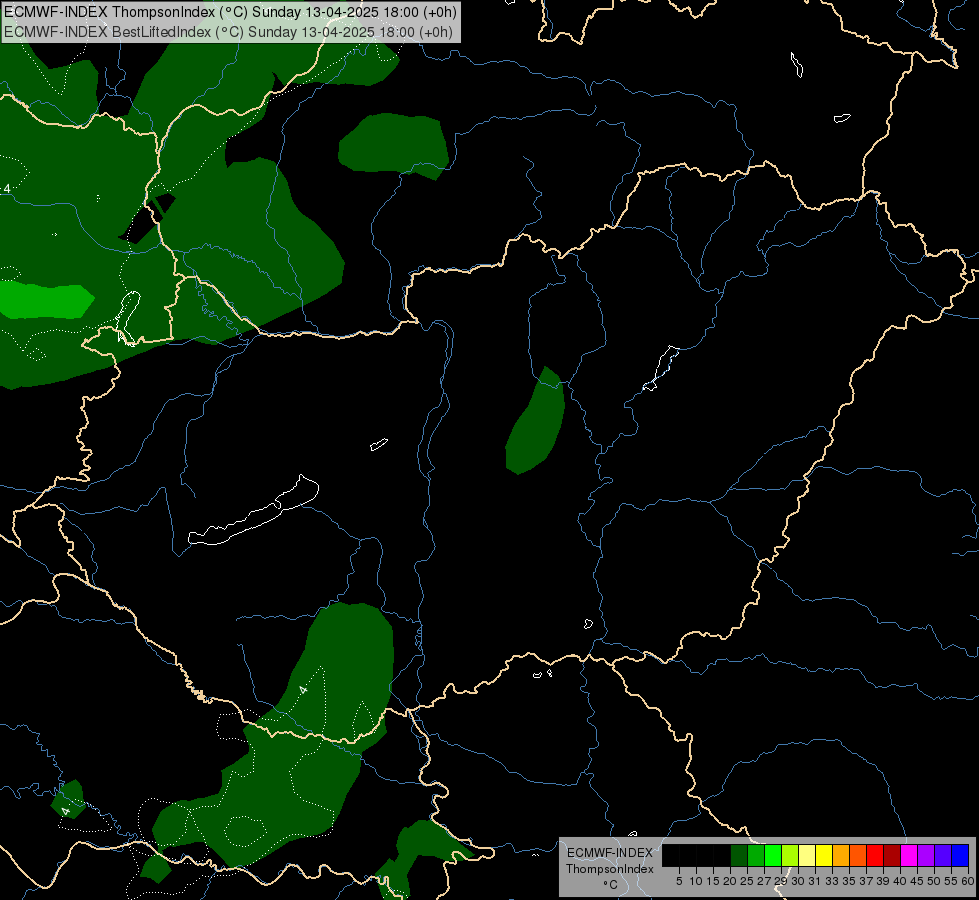Image resolution: width=979 pixels, height=900 pixels.
Task: Select the magenta 40-45 legend swatch
Action: 908,855
